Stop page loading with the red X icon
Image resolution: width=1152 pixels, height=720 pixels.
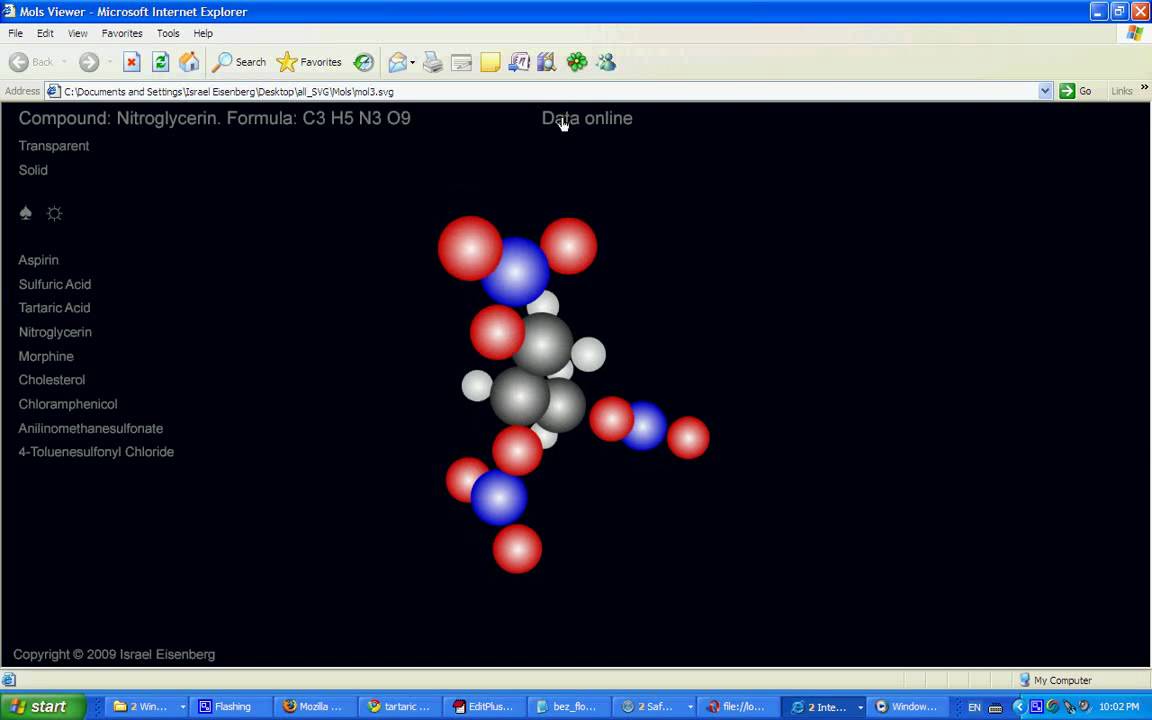tap(132, 62)
